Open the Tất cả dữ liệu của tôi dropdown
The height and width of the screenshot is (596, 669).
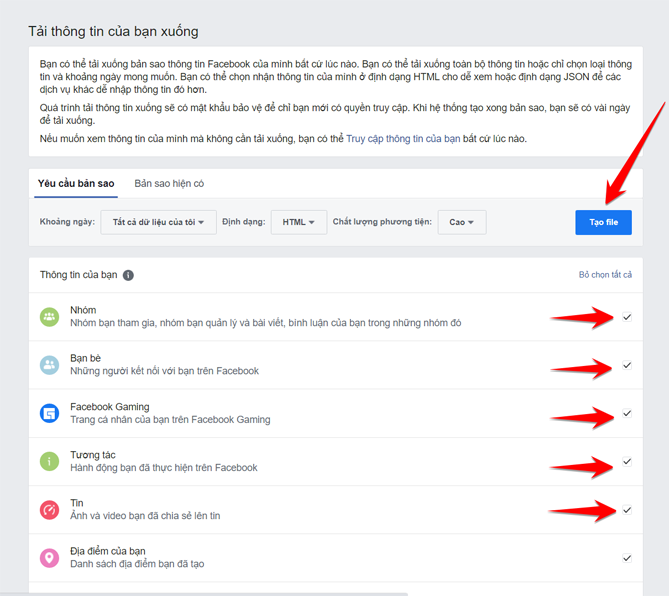pos(158,222)
